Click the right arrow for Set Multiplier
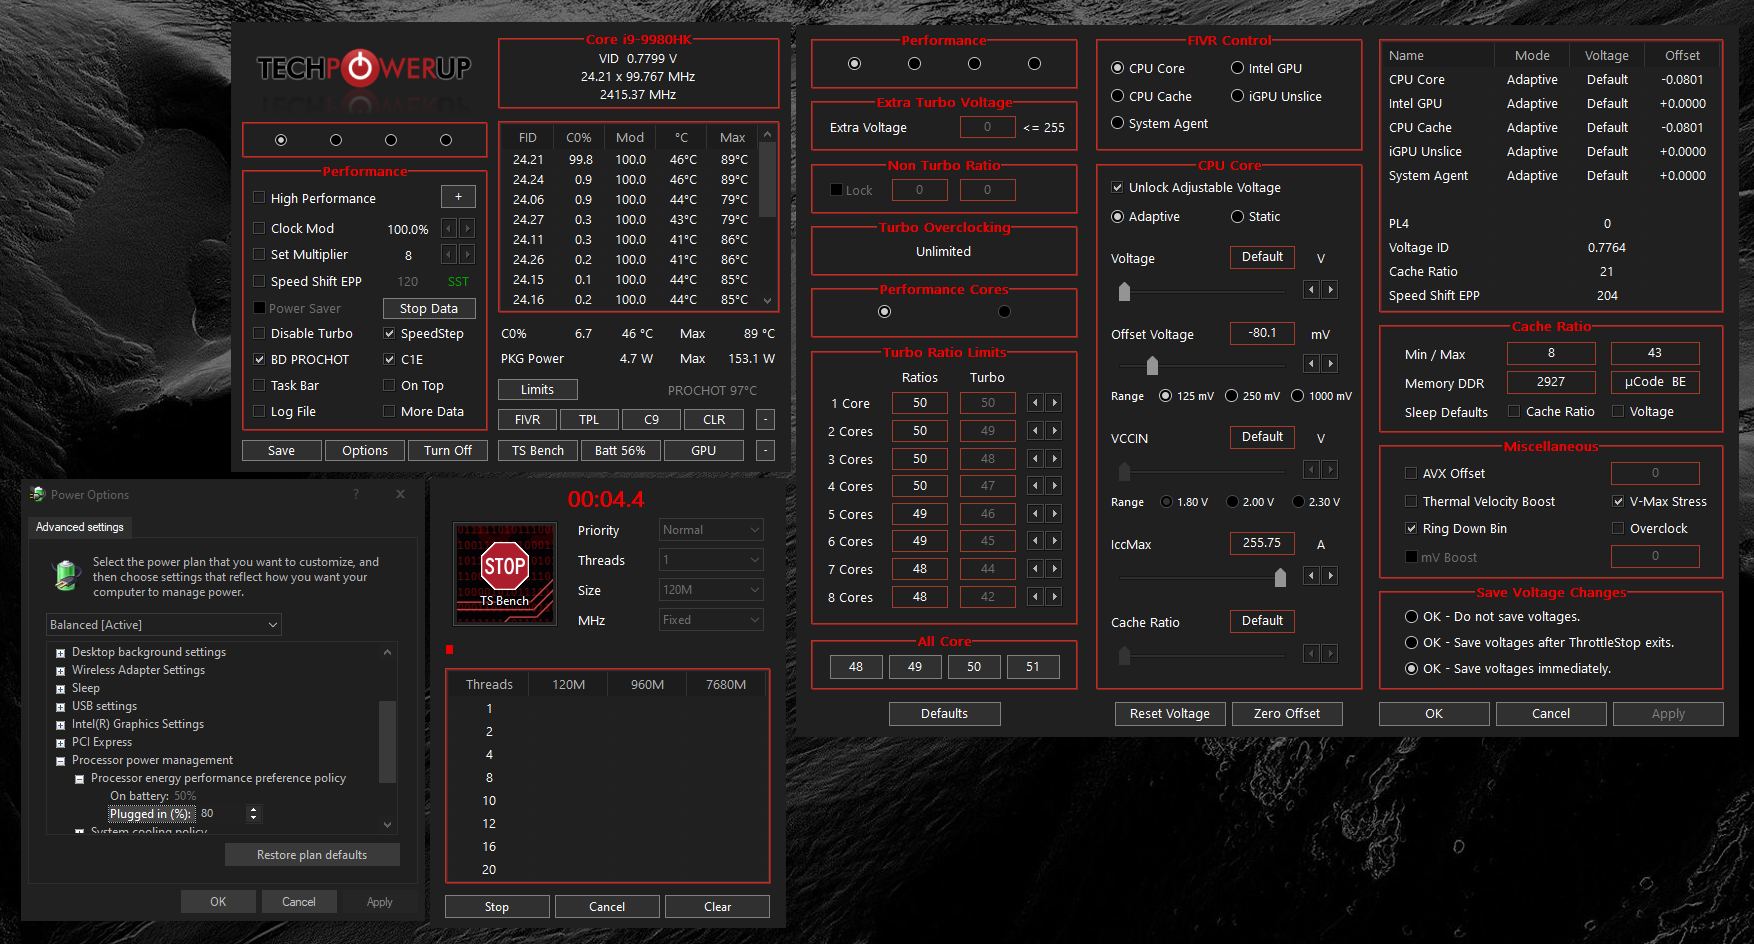 [467, 254]
